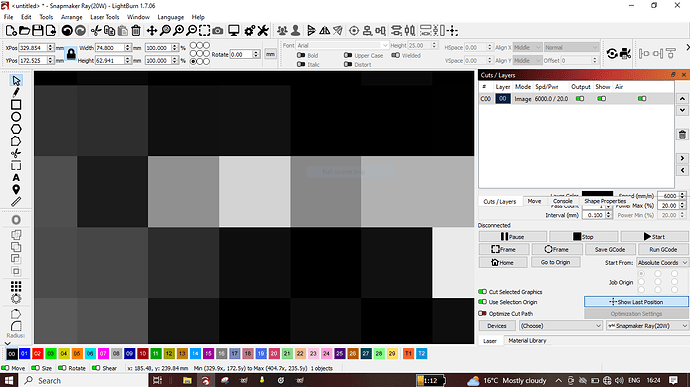The height and width of the screenshot is (387, 690).
Task: Click the Open file folder icon
Action: pos(25,30)
